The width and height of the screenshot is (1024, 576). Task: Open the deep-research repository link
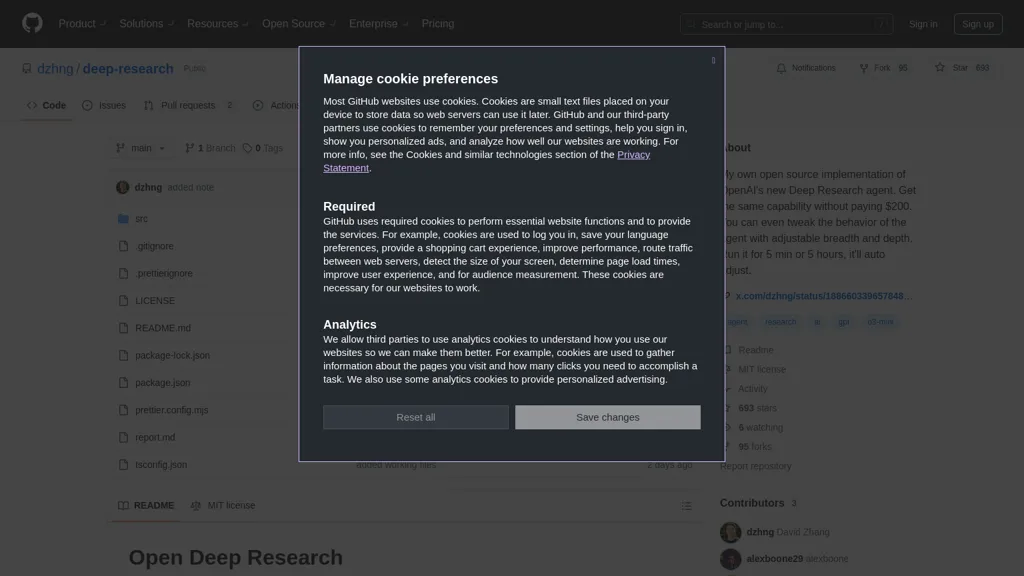click(x=128, y=69)
